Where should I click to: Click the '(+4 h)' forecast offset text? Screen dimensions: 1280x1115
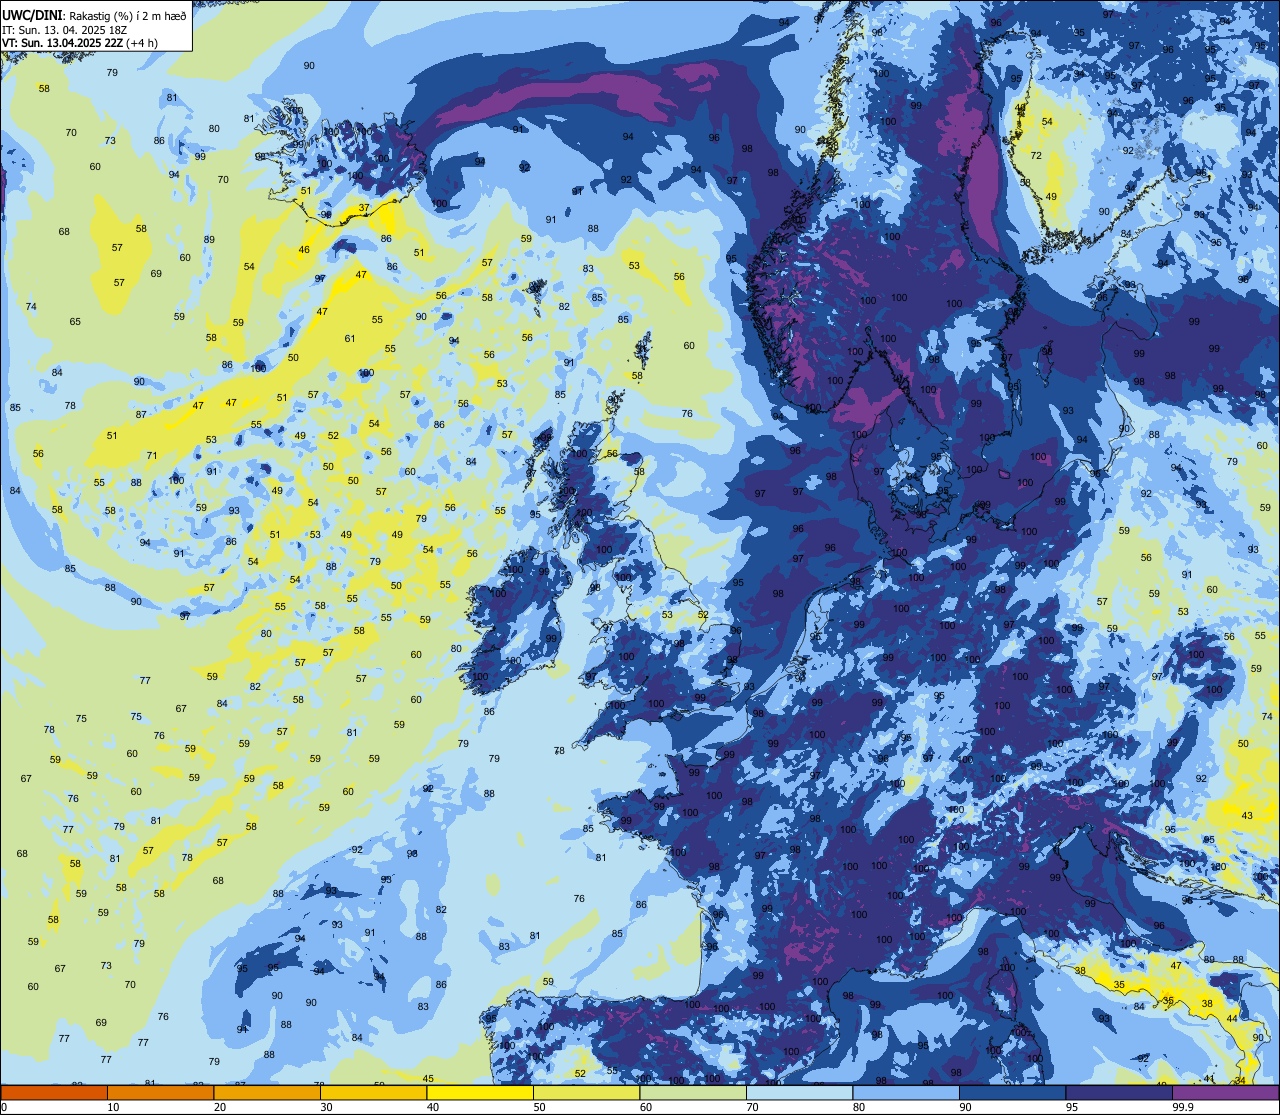[141, 43]
